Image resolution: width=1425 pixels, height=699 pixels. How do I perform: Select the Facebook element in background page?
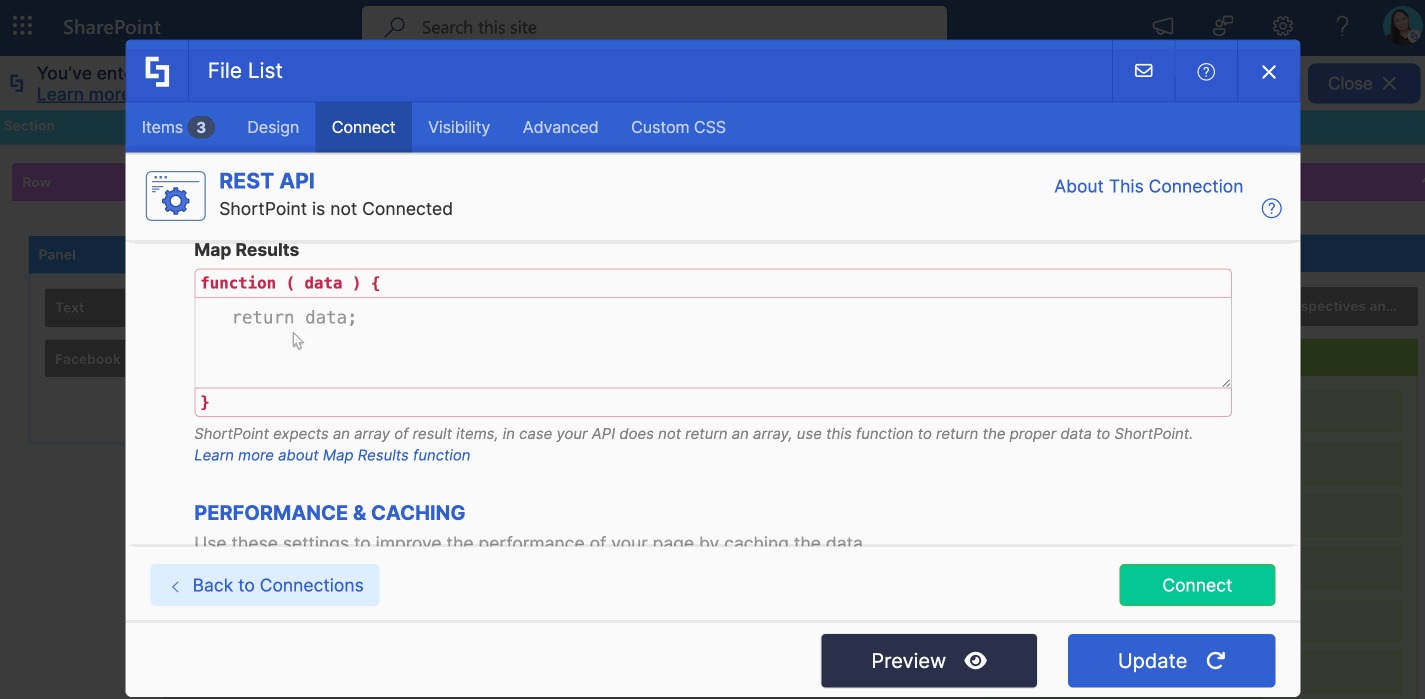click(x=85, y=359)
